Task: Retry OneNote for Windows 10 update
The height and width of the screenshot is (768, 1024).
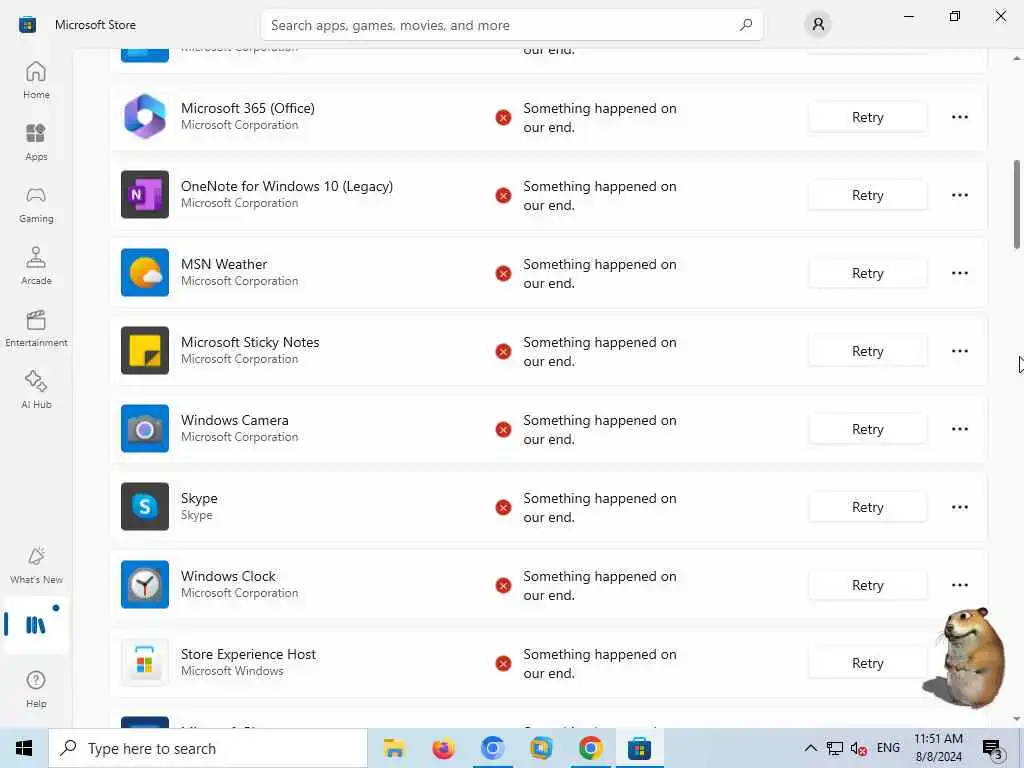Action: (x=867, y=195)
